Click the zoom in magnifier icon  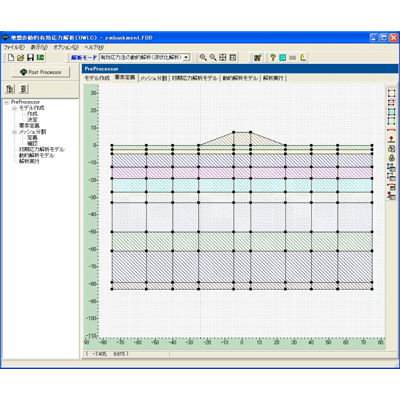click(x=203, y=57)
